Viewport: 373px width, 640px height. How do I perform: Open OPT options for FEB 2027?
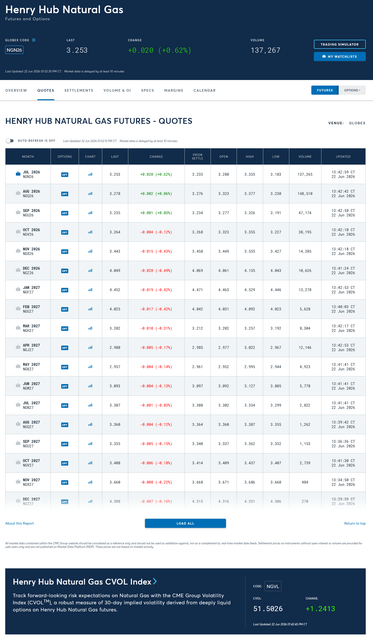64,309
